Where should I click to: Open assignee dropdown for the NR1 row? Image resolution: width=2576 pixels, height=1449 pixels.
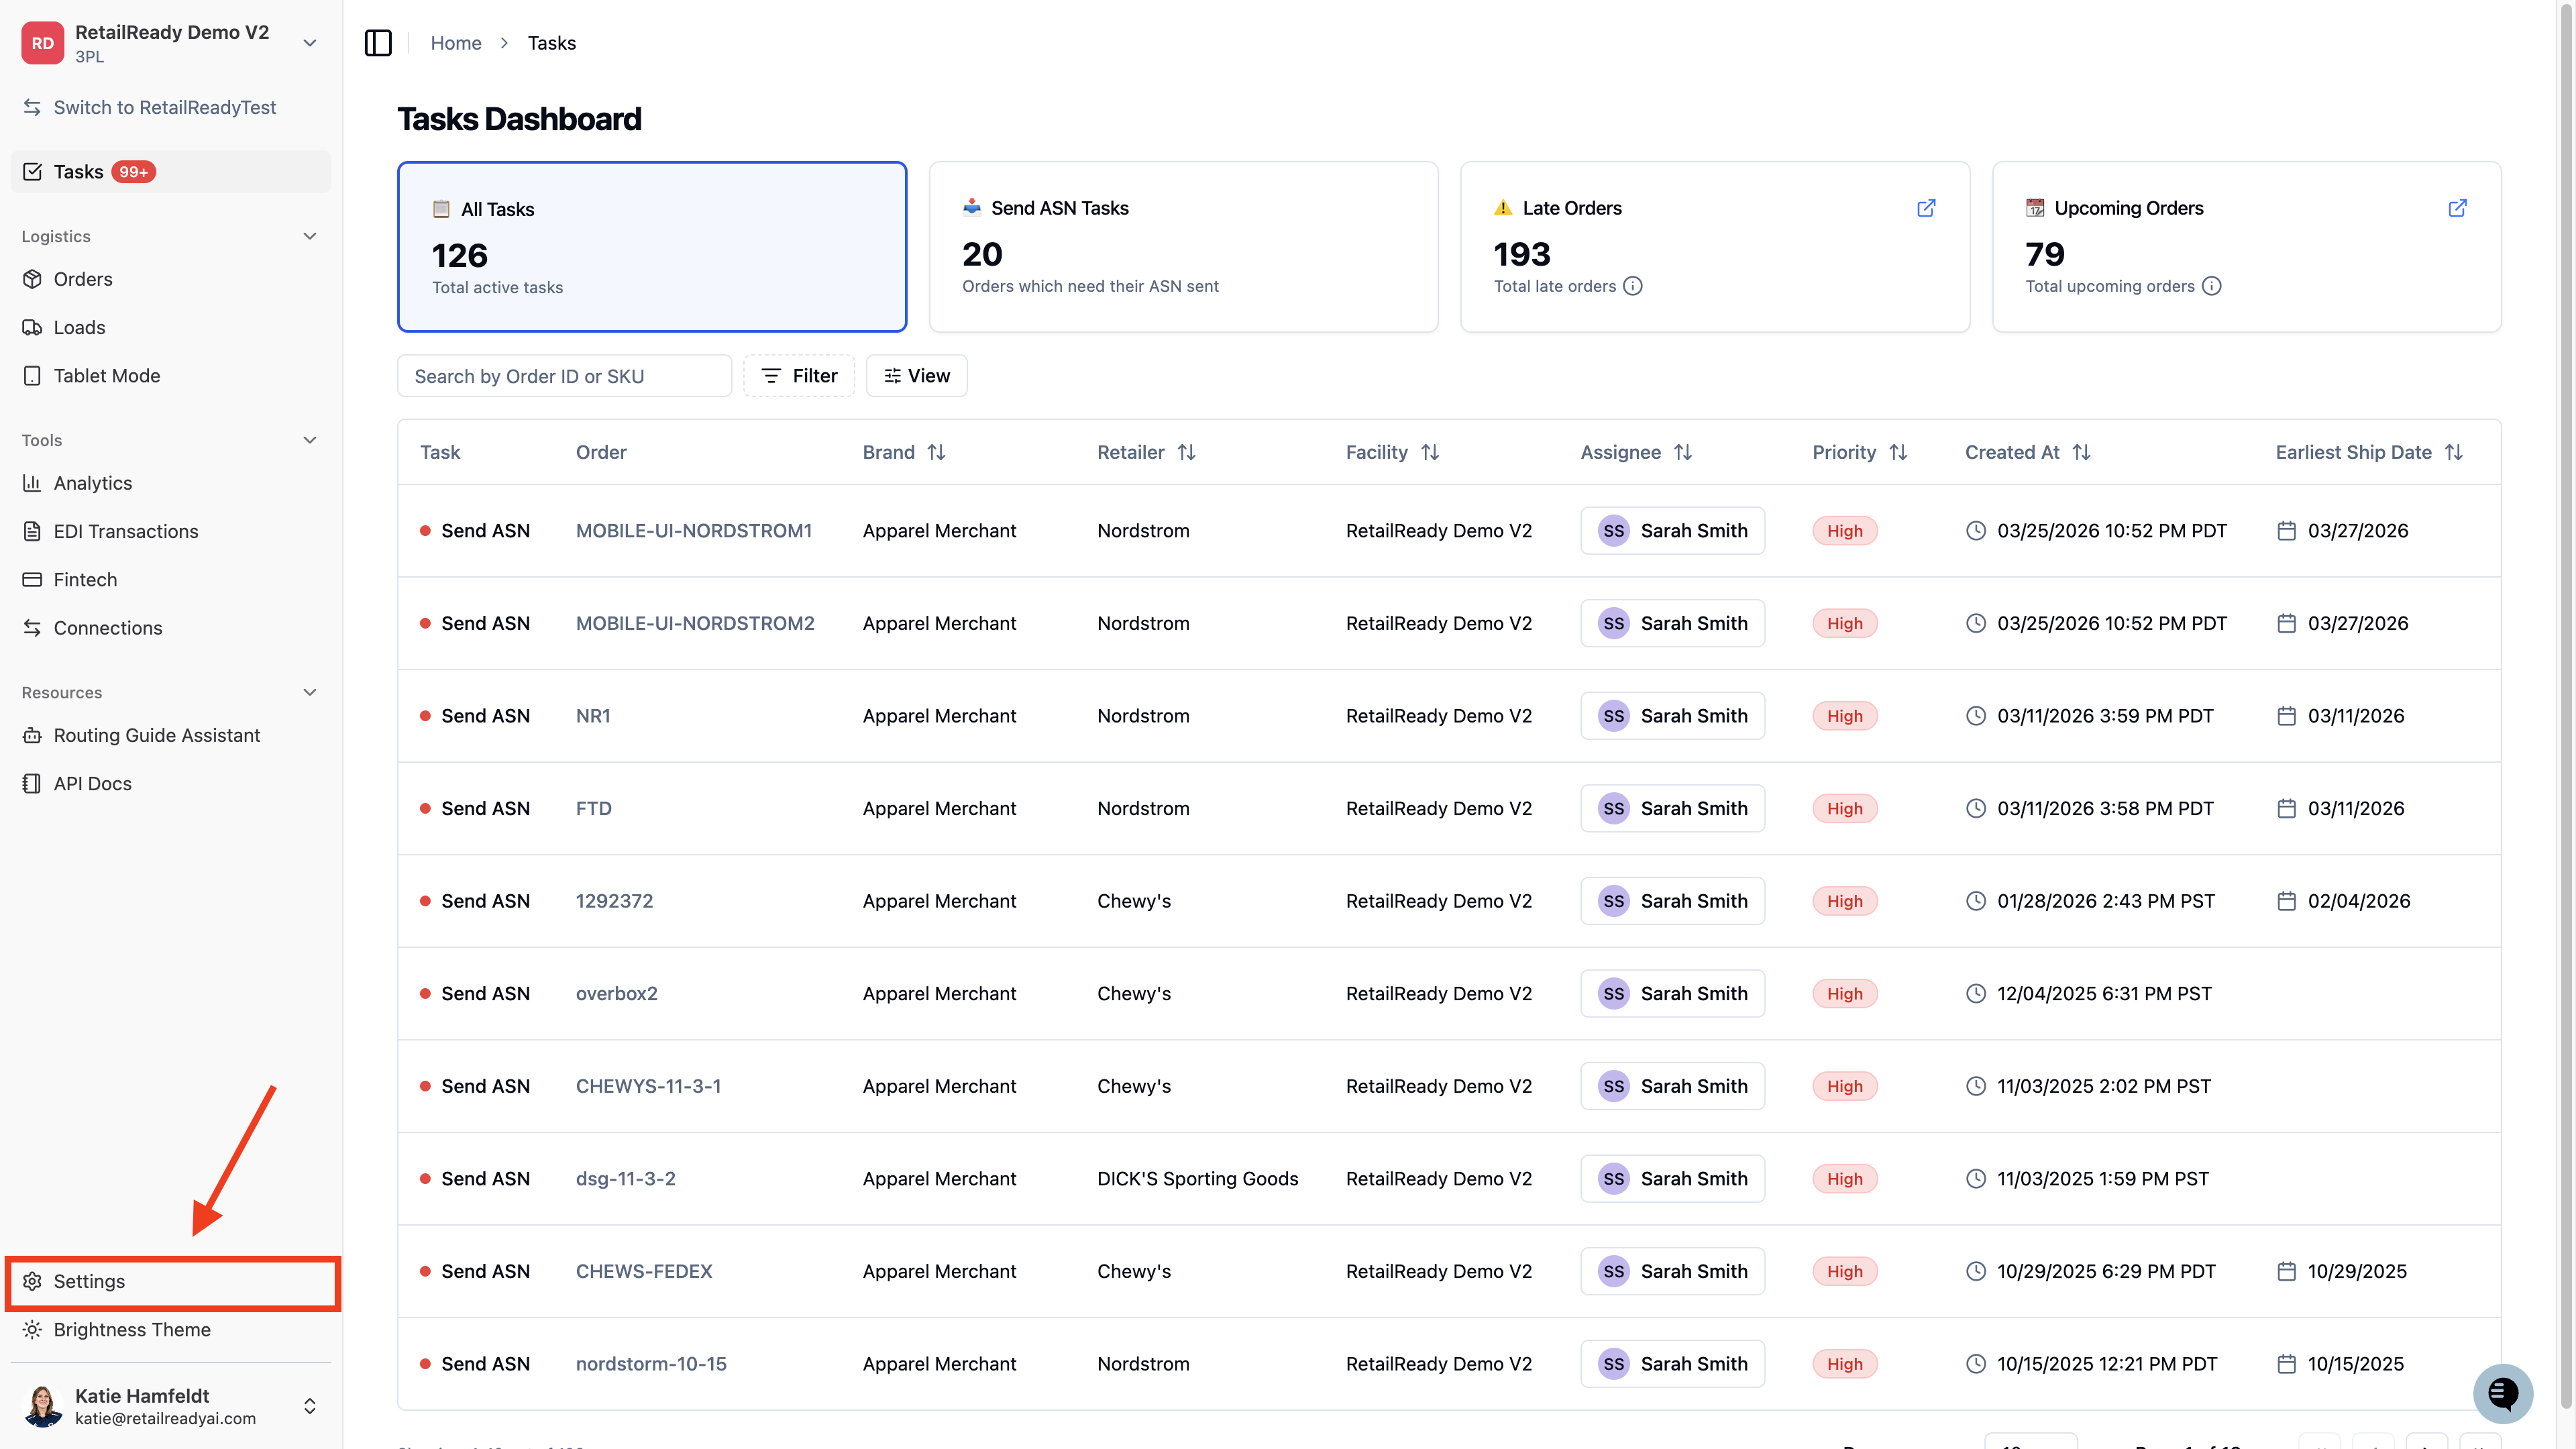1672,716
